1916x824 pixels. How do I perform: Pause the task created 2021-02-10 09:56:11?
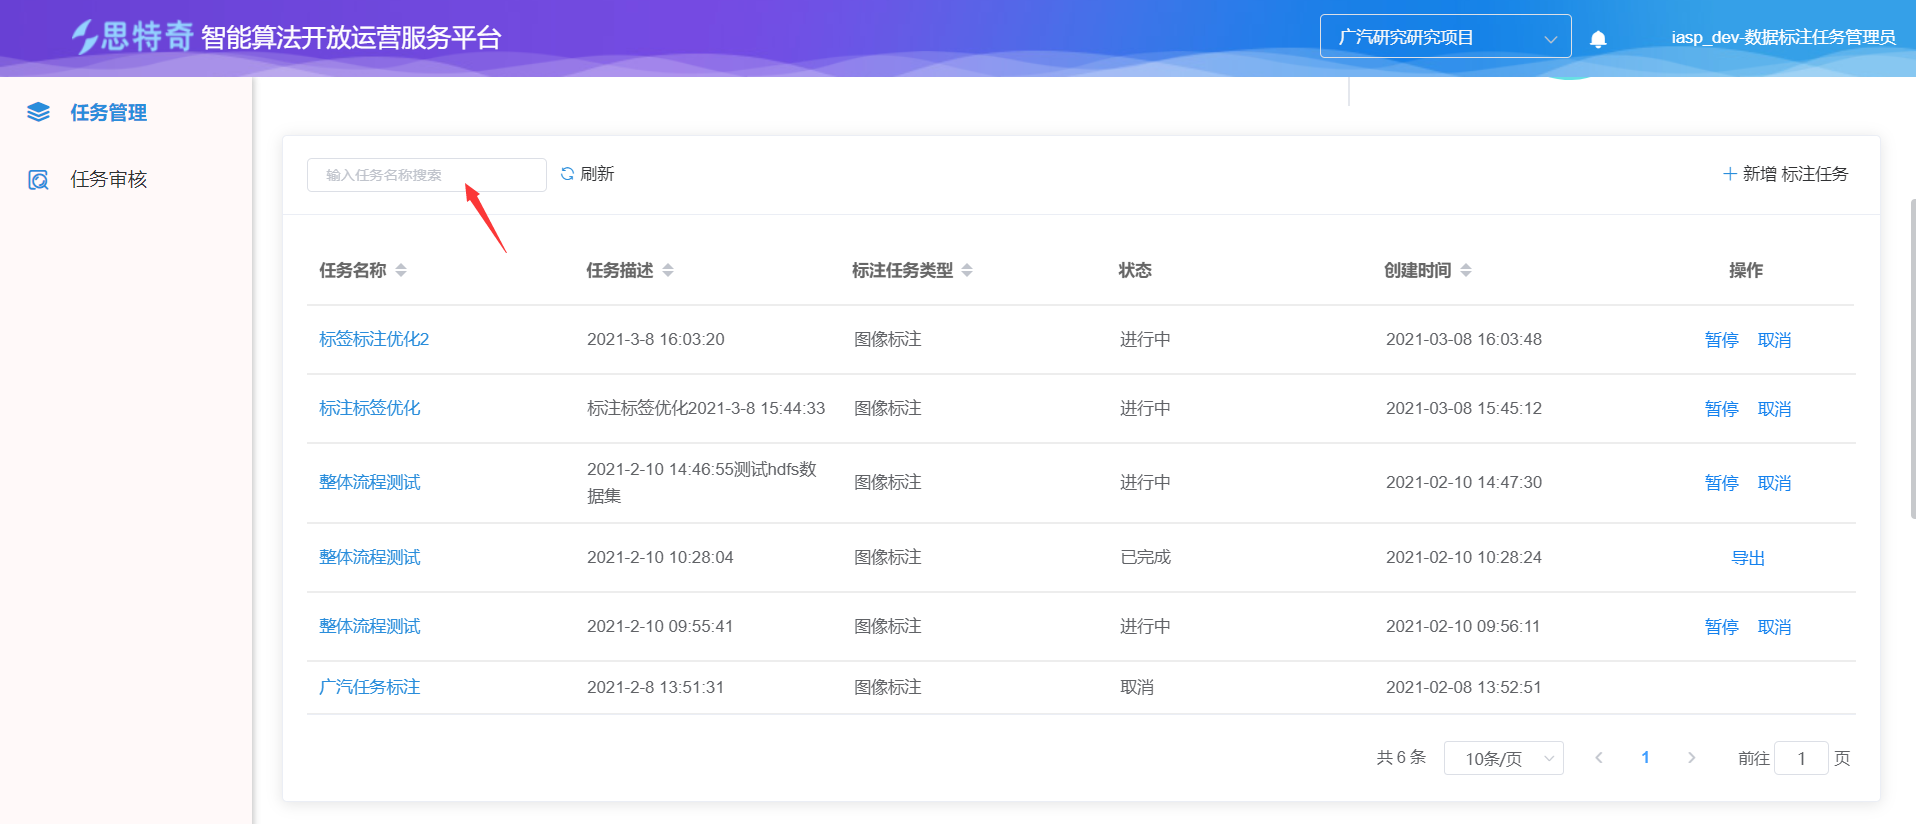(x=1722, y=627)
